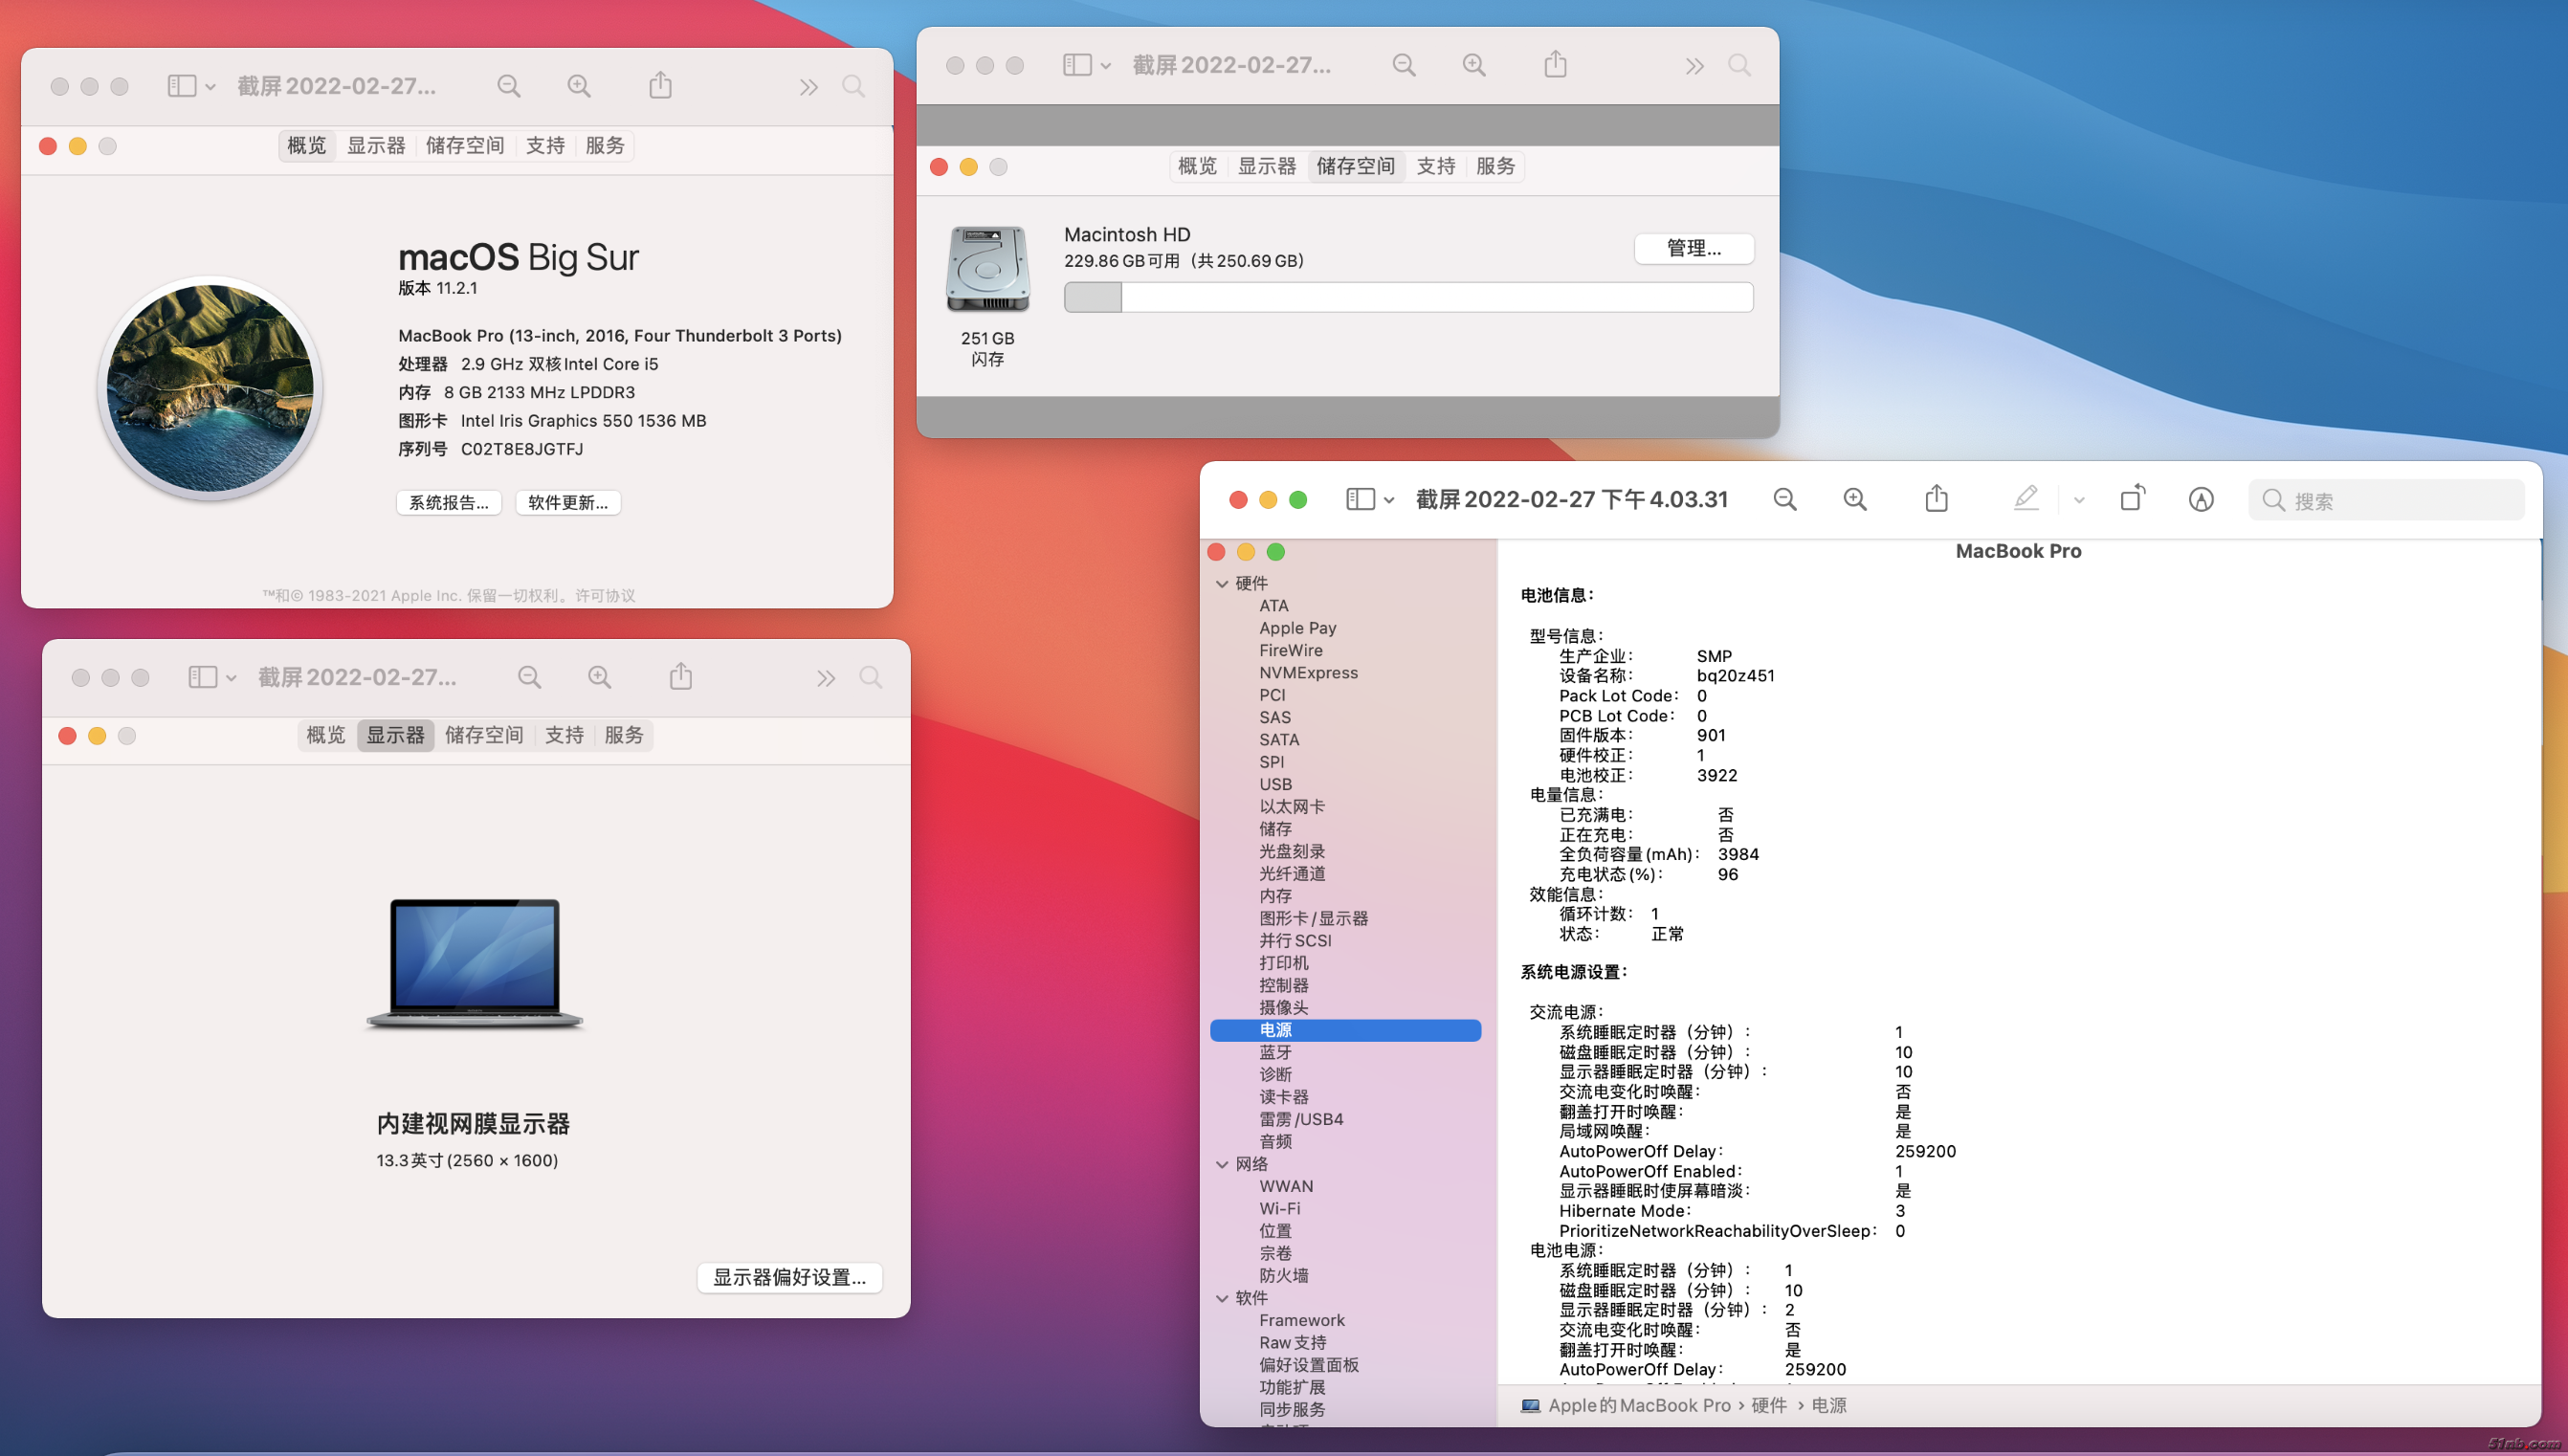This screenshot has height=1456, width=2568.
Task: Share the 下午 4.03.31 screenshot
Action: (x=1936, y=498)
